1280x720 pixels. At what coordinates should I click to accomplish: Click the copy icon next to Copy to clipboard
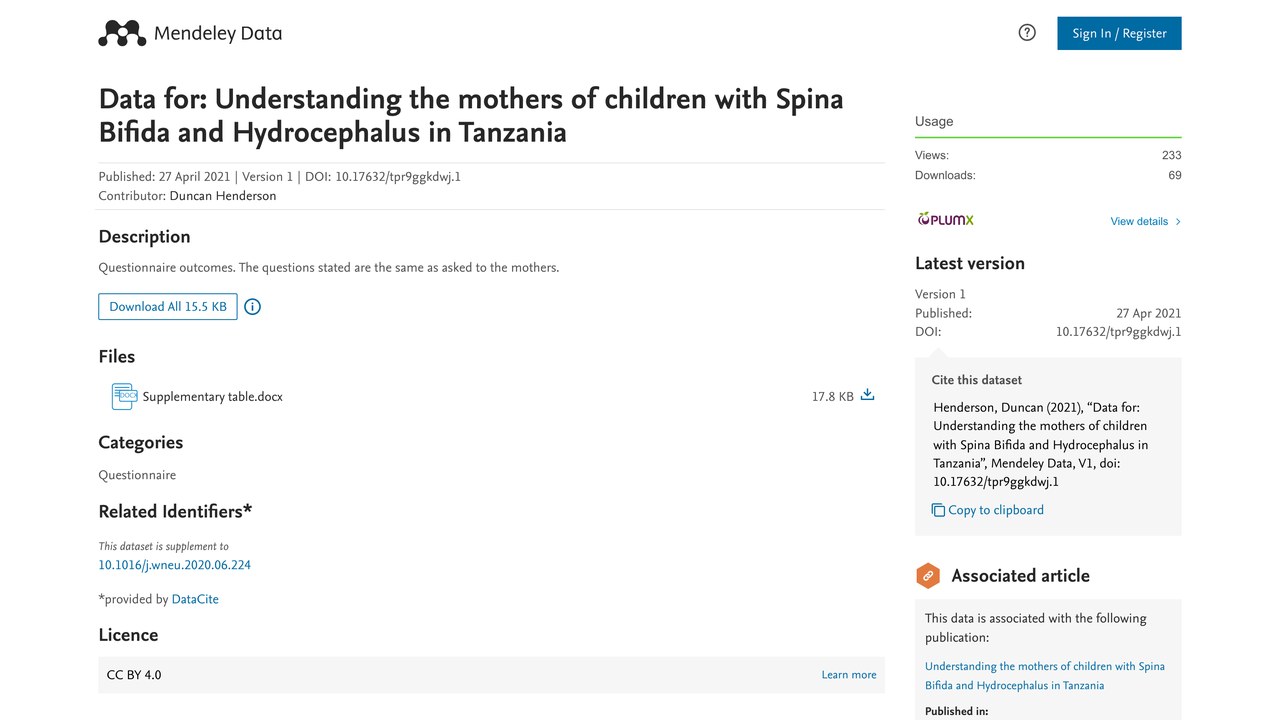click(938, 510)
